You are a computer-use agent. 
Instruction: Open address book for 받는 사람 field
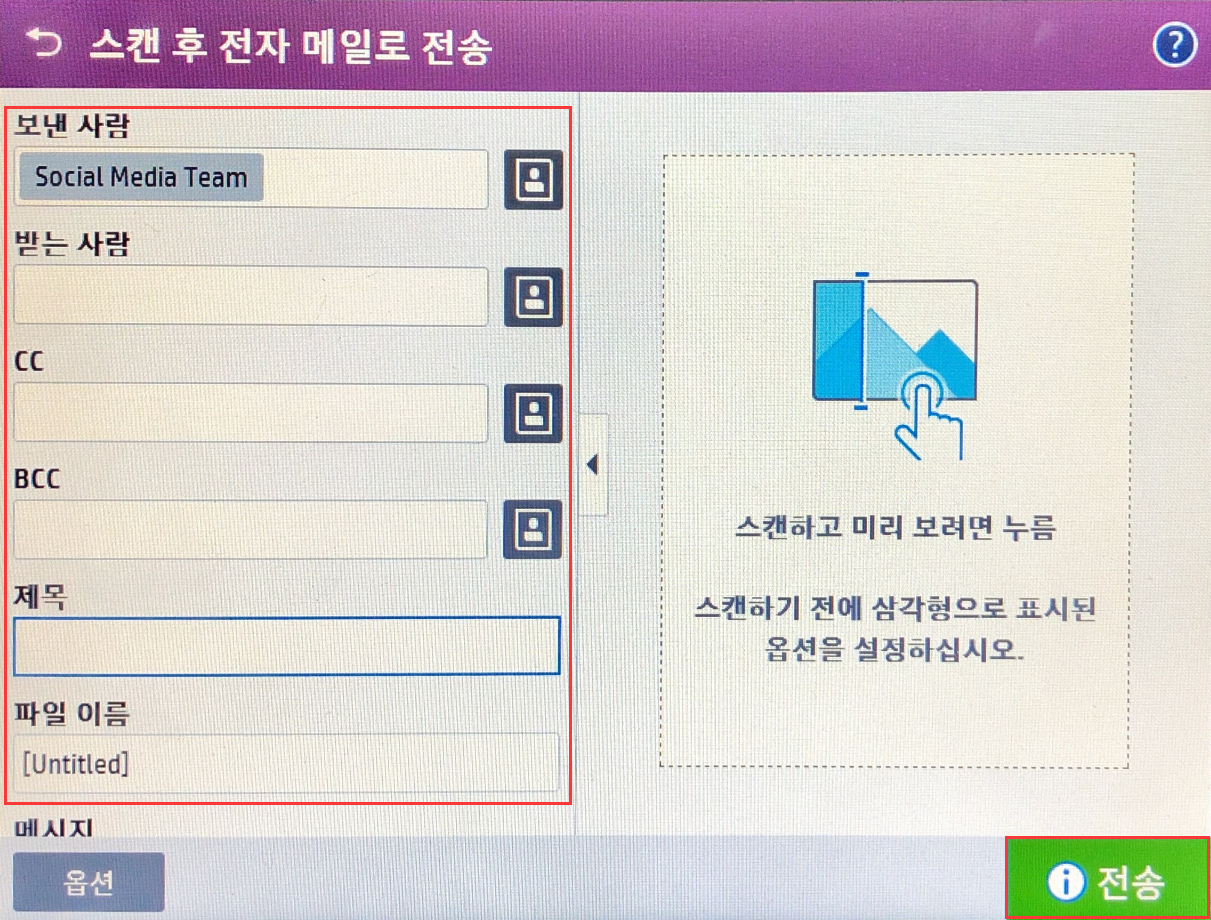[533, 297]
